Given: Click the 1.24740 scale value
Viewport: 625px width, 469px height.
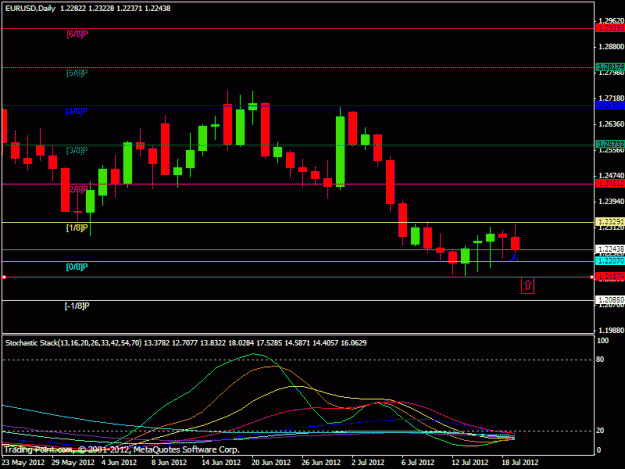Looking at the screenshot, I should 611,176.
